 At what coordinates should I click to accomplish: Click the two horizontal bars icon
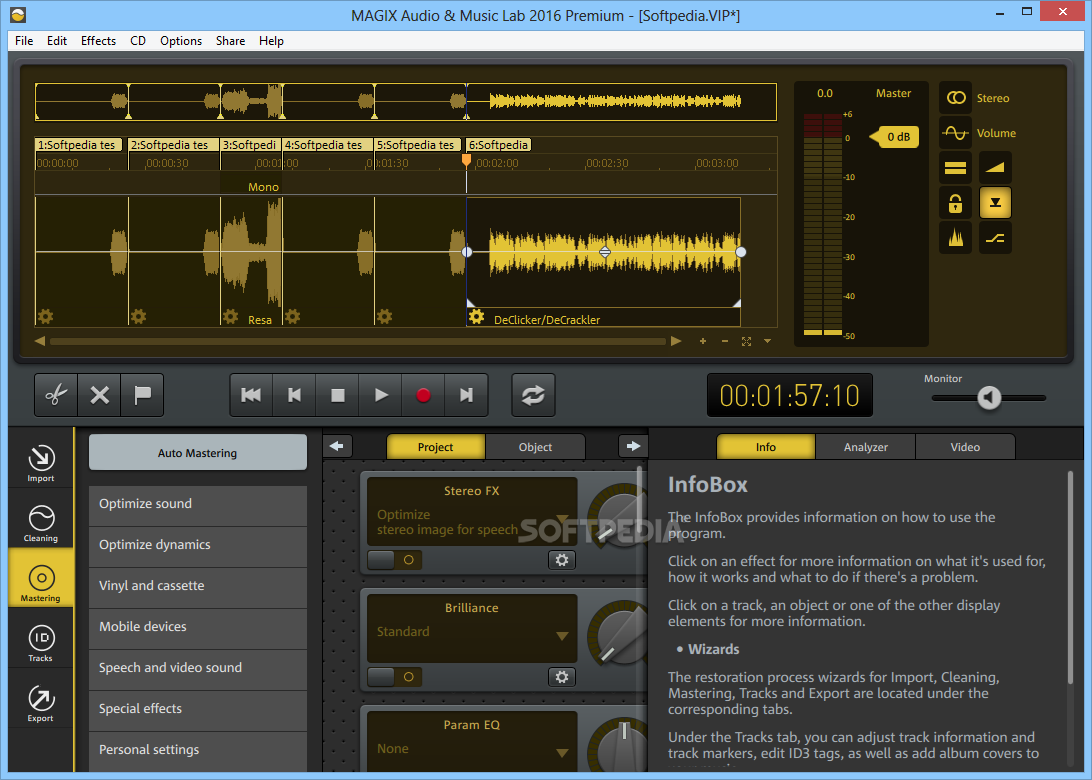click(956, 168)
